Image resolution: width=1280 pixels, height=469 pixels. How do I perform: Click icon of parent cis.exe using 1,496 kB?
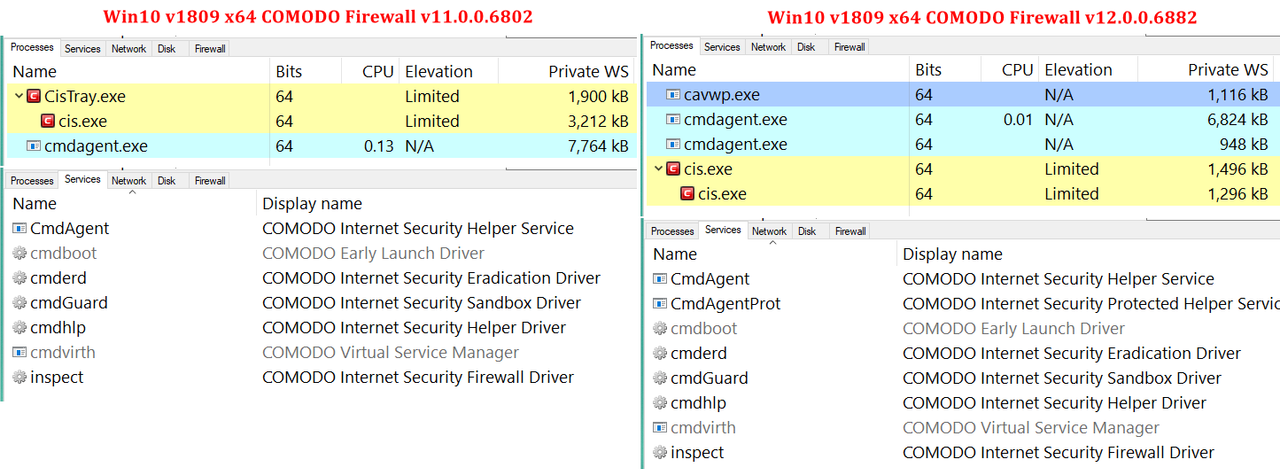[x=673, y=169]
